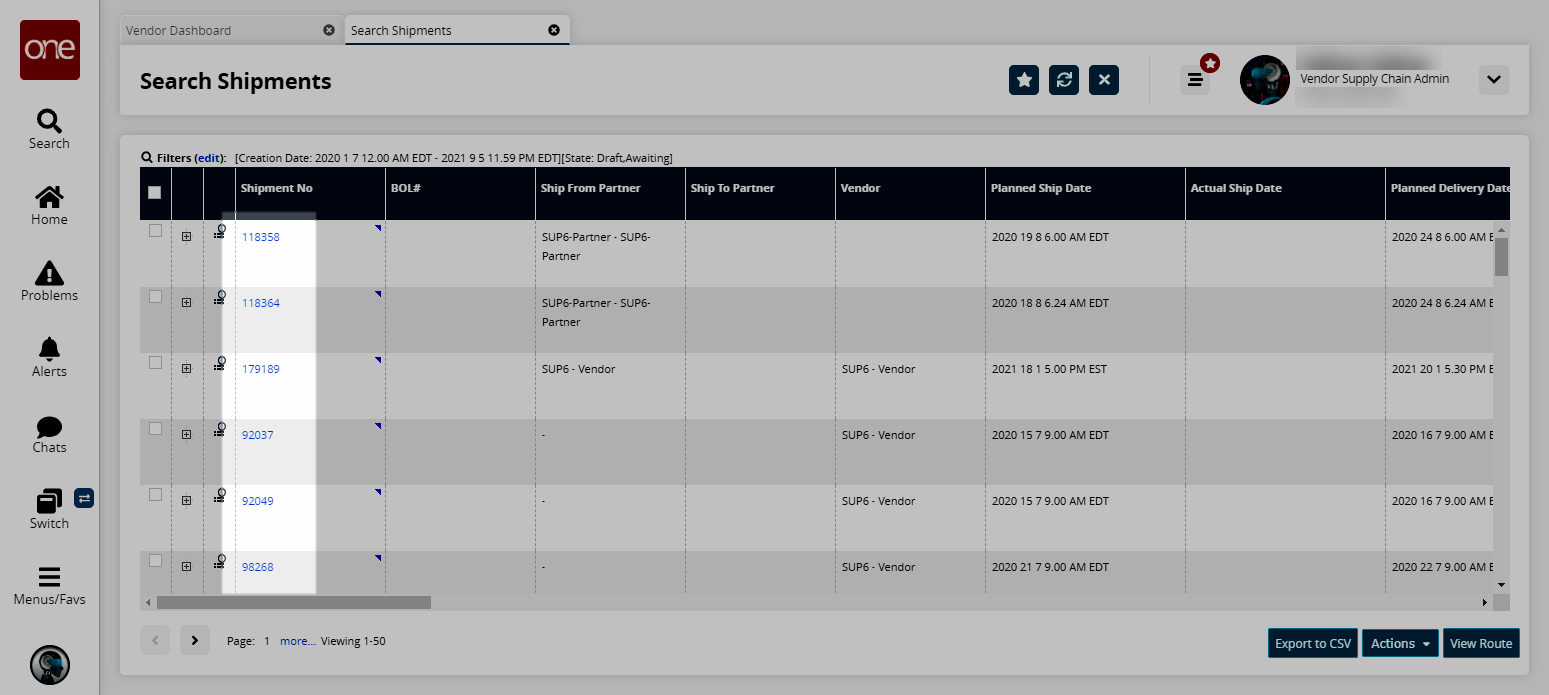
Task: Go to Home in sidebar
Action: click(49, 206)
